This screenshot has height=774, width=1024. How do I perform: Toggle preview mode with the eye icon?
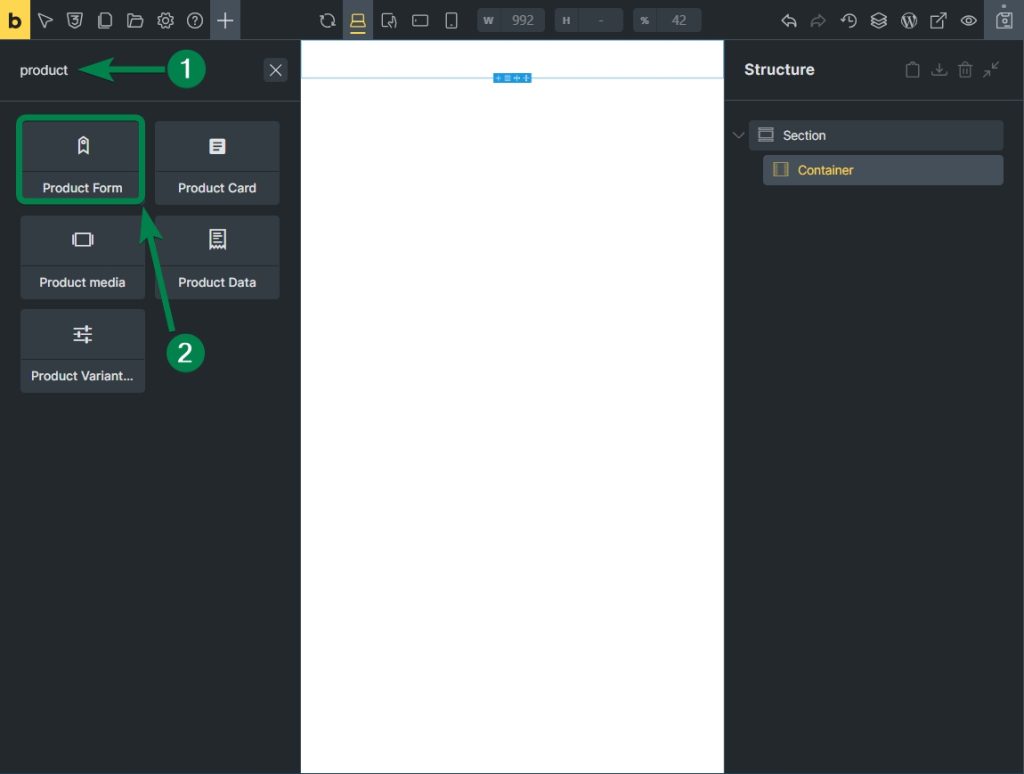(x=968, y=20)
